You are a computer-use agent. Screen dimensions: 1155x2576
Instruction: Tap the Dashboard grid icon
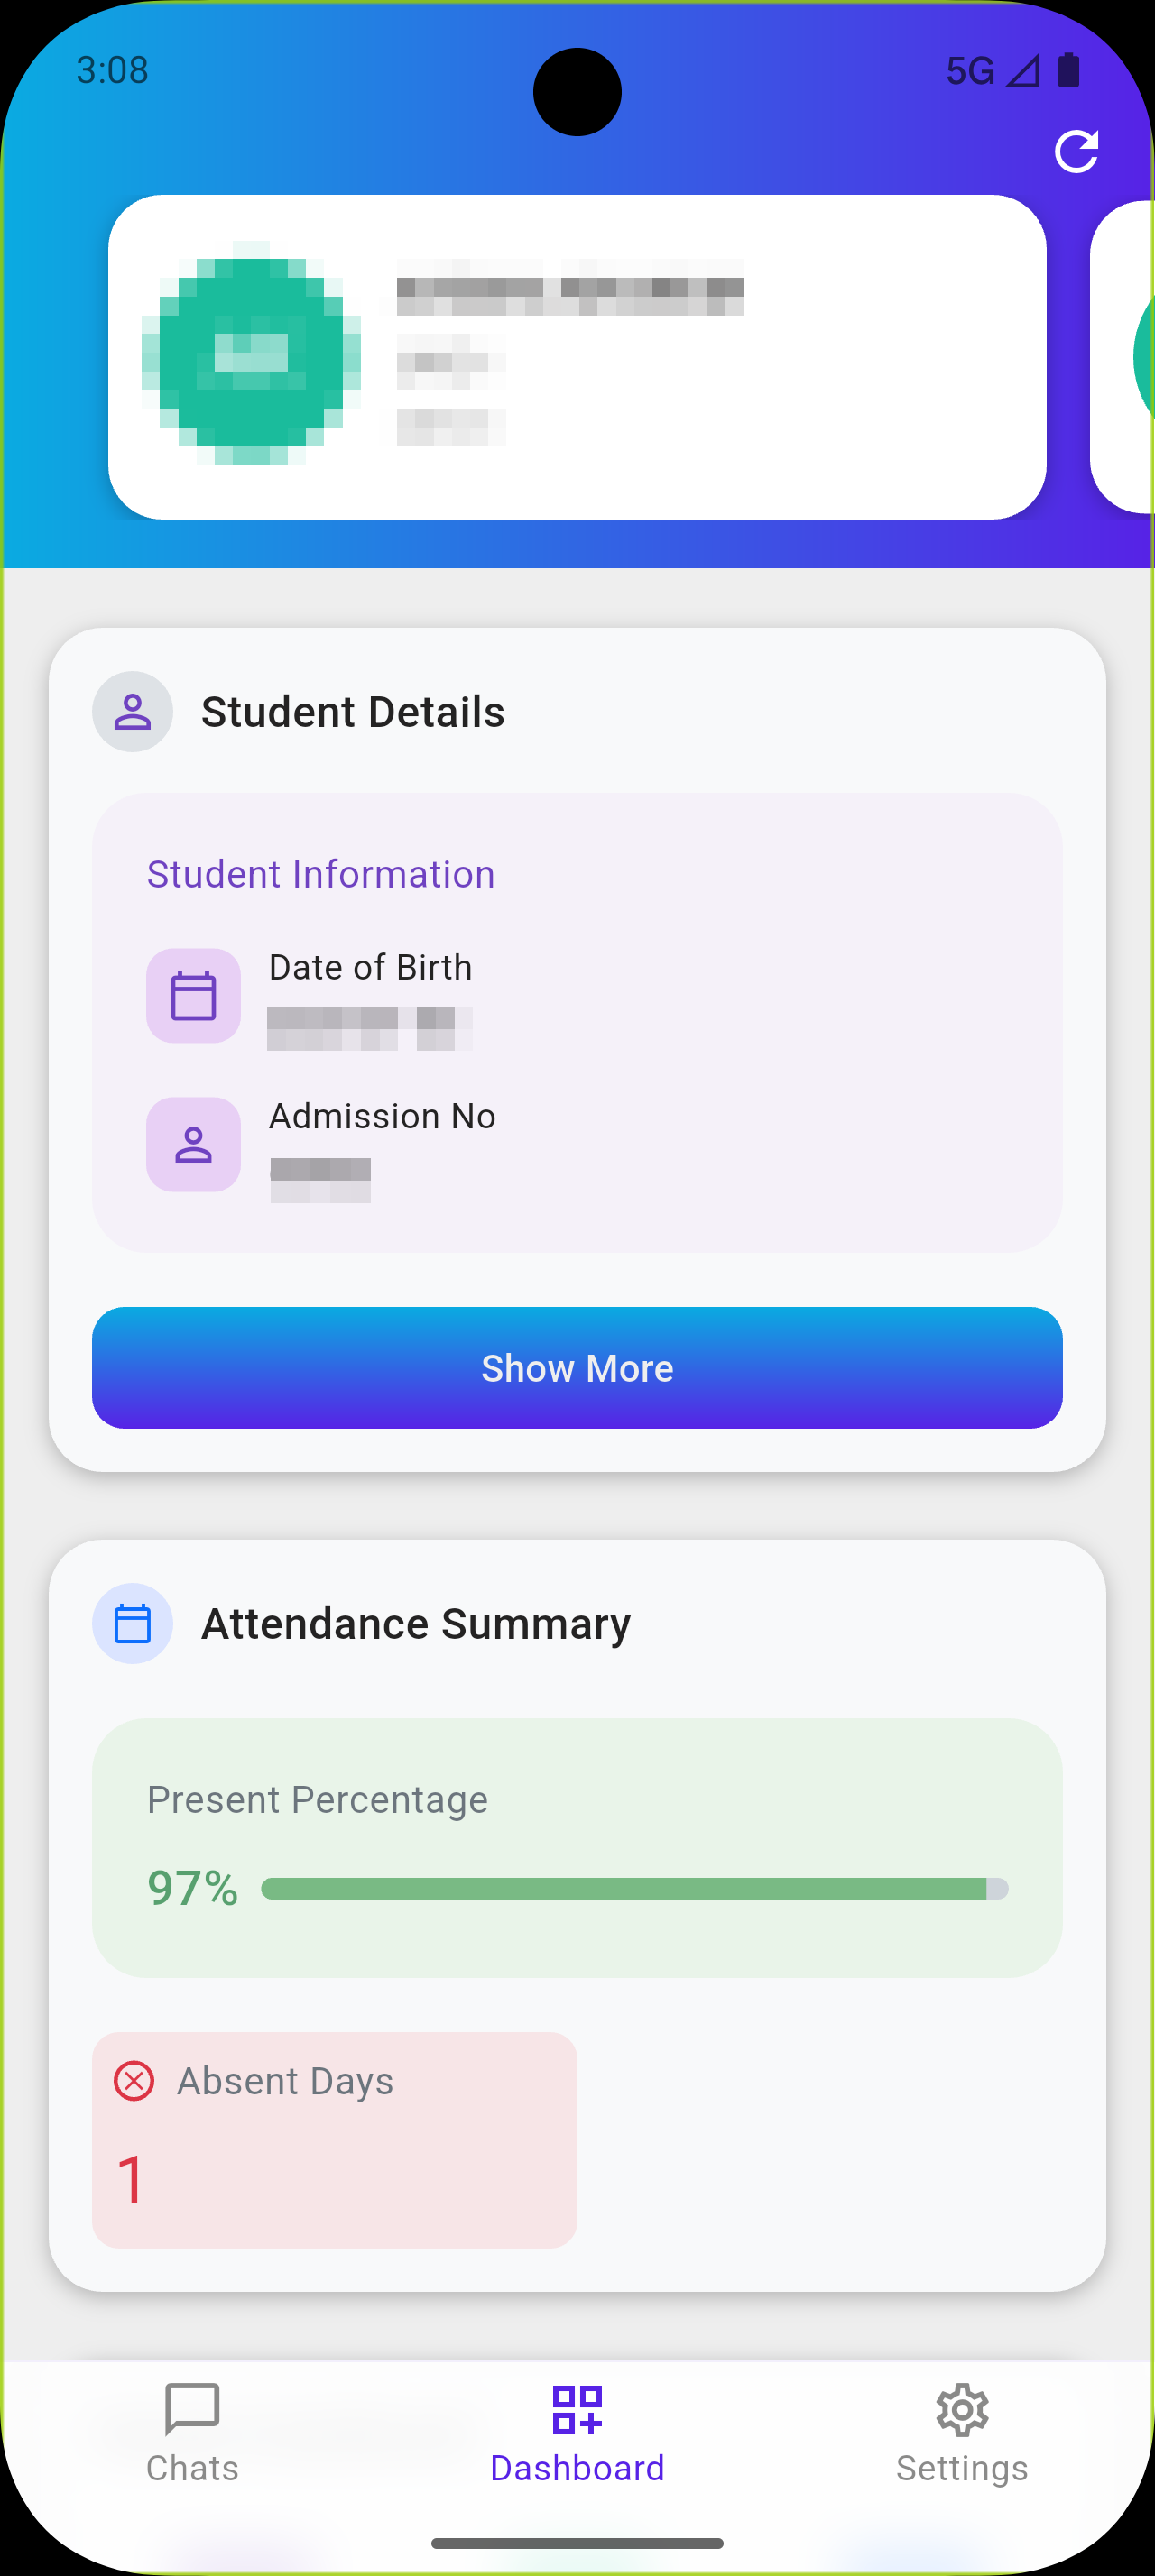point(577,2410)
